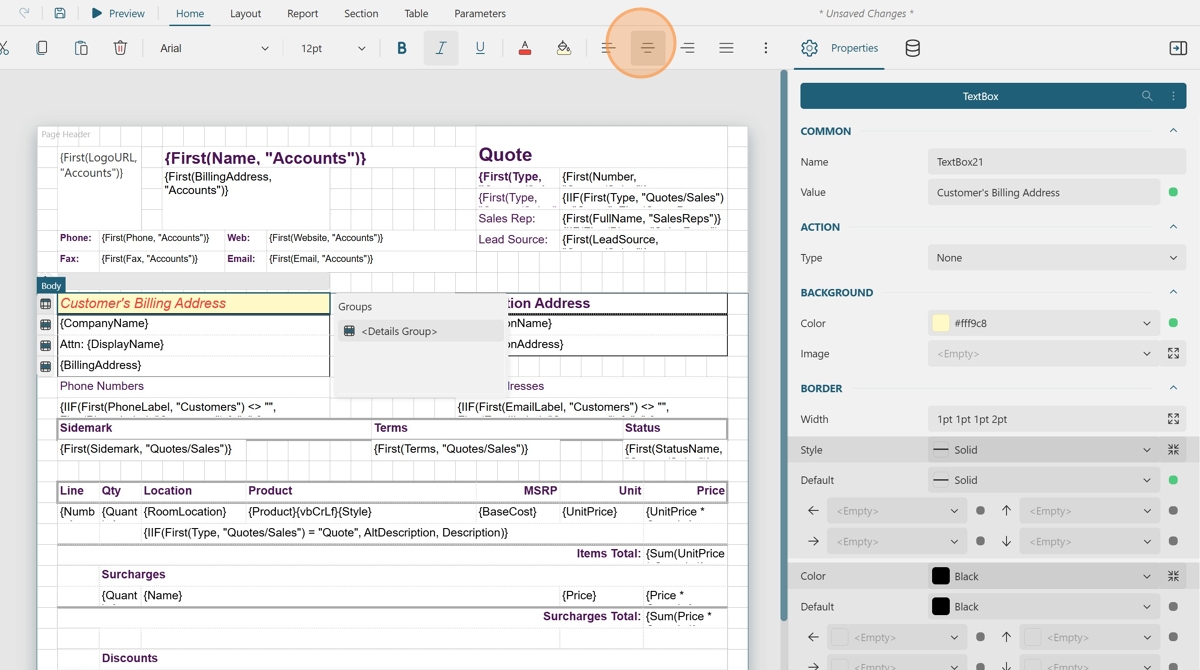Open the background Image dropdown

(1044, 354)
